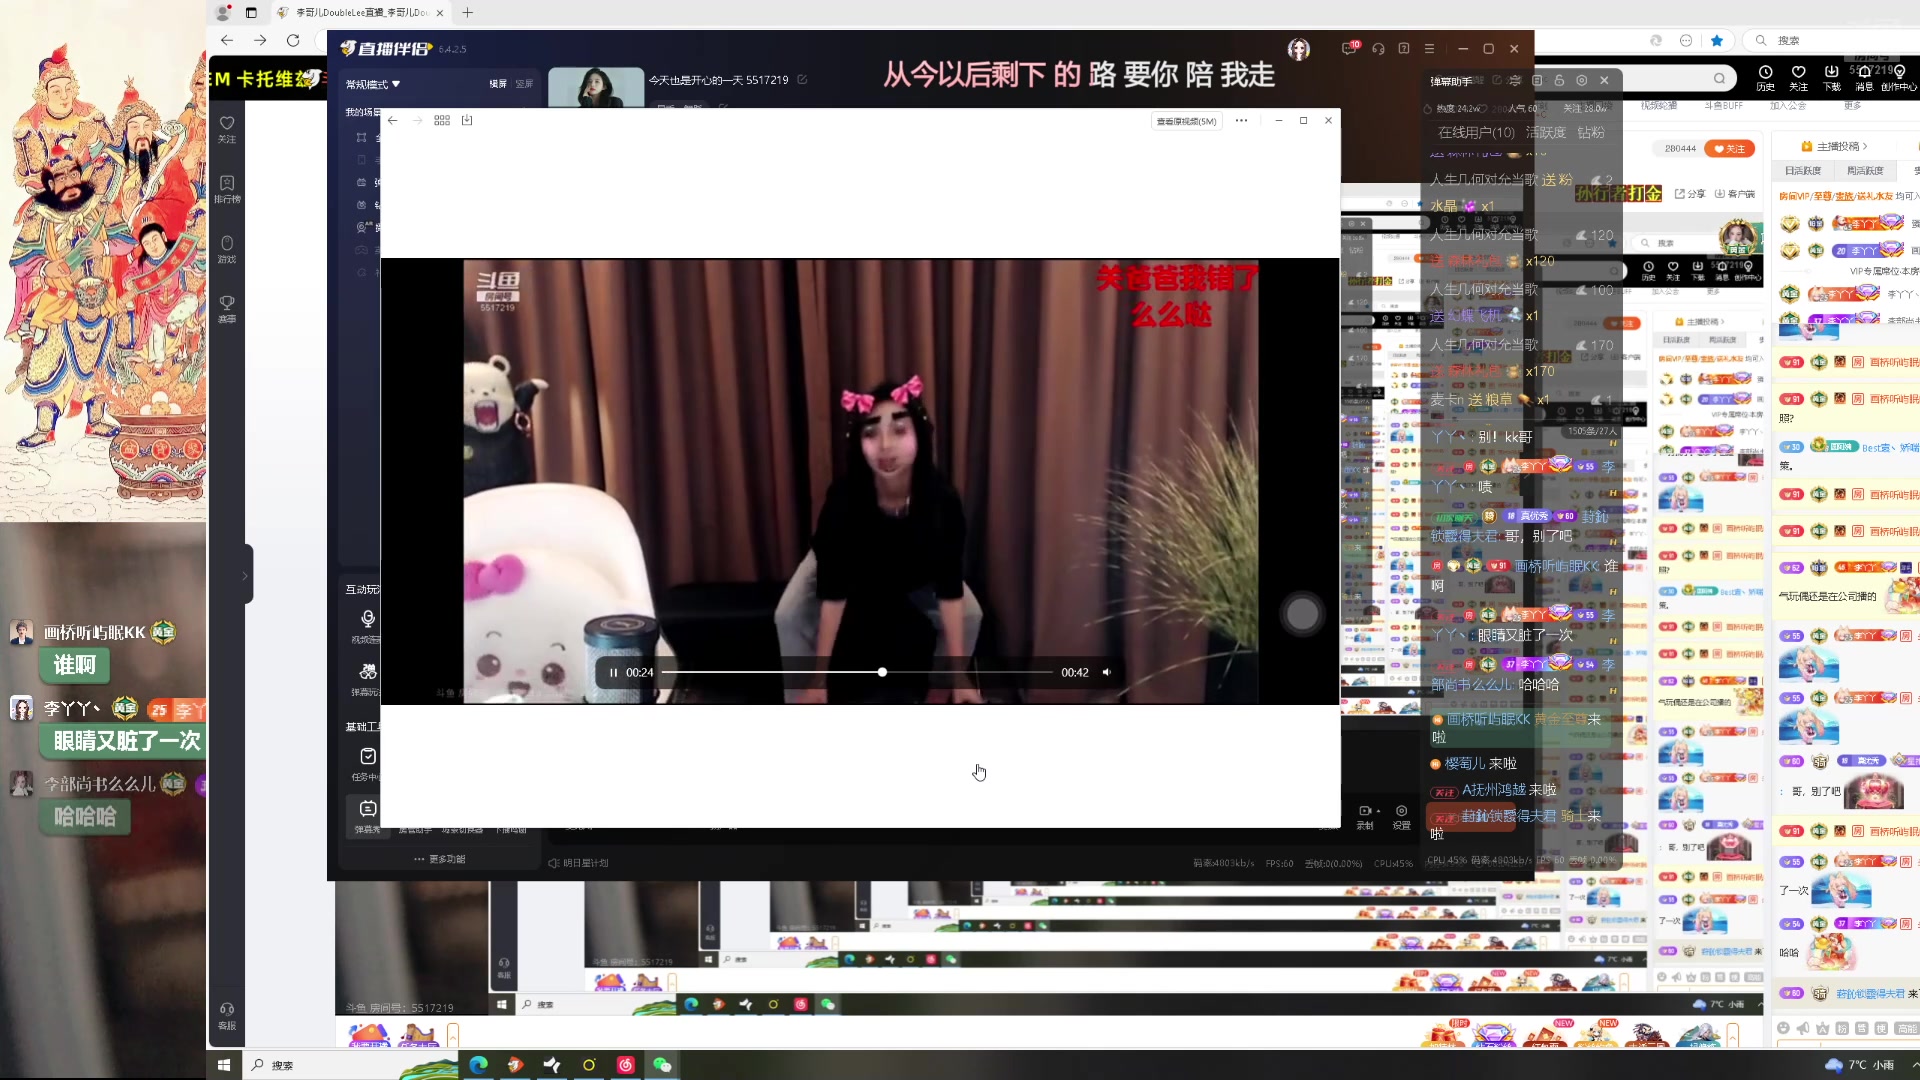Close the 李哥儿DoubleLee browser tab
1920x1080 pixels.
point(440,13)
